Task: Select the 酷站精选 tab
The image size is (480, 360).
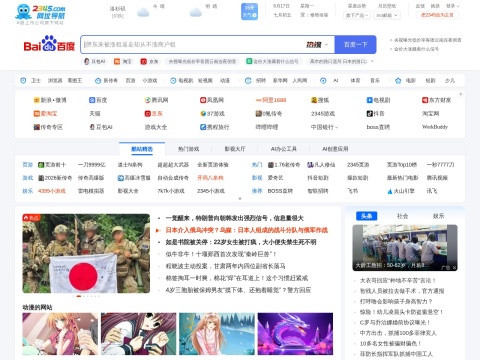Action: point(142,149)
